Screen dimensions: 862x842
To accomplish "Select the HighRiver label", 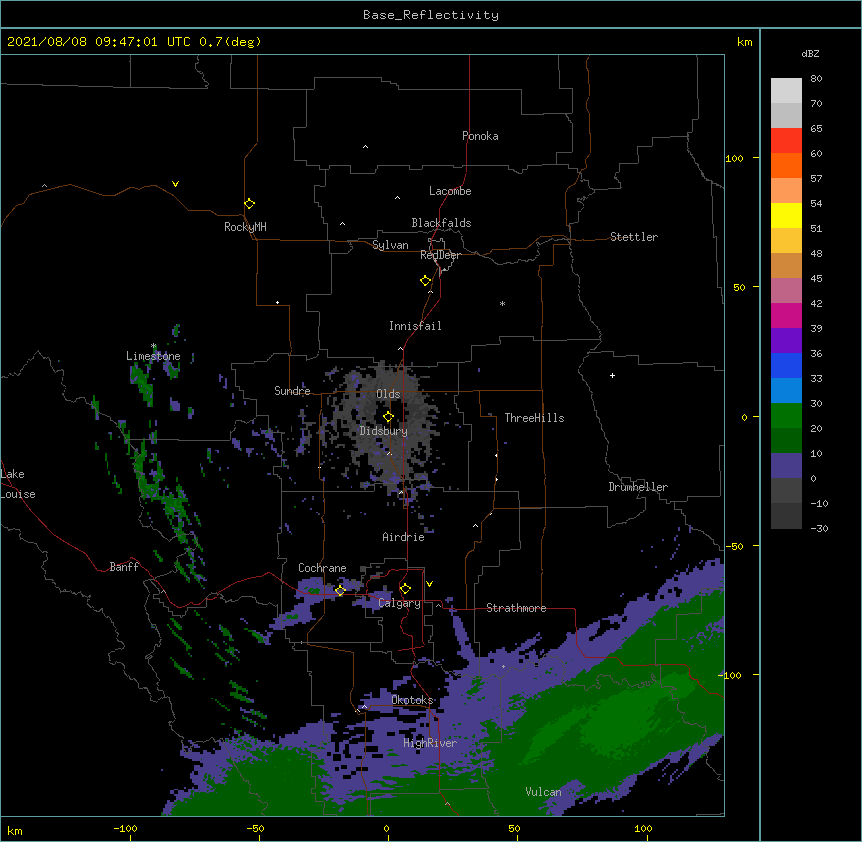I will pos(430,743).
